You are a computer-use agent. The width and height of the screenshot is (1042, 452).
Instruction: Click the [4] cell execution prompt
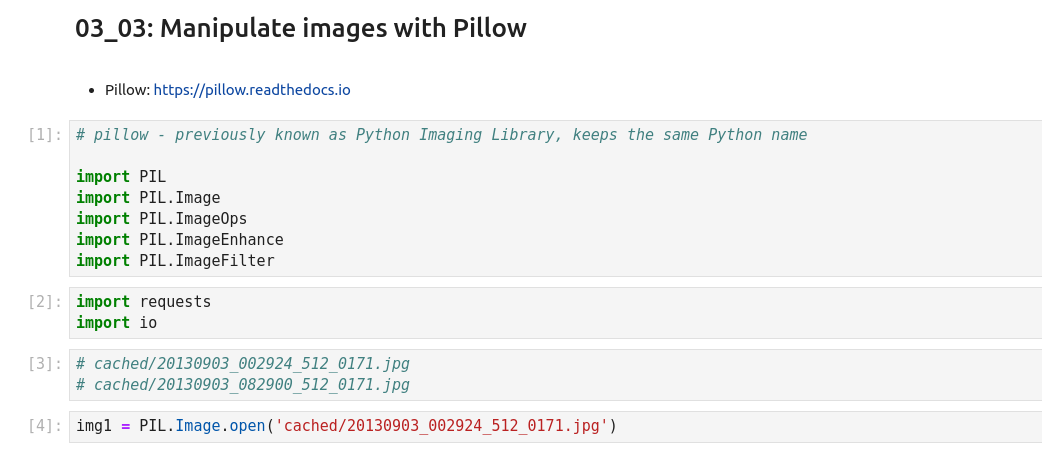45,425
